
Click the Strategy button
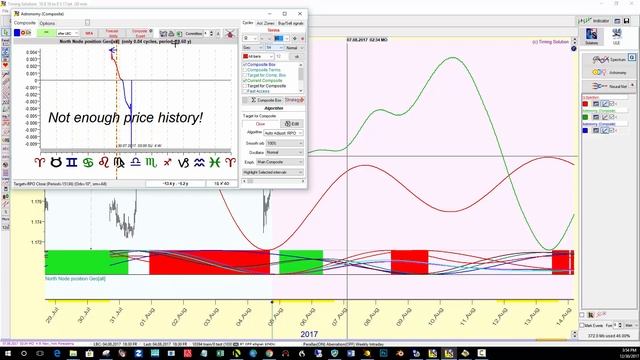[x=294, y=100]
